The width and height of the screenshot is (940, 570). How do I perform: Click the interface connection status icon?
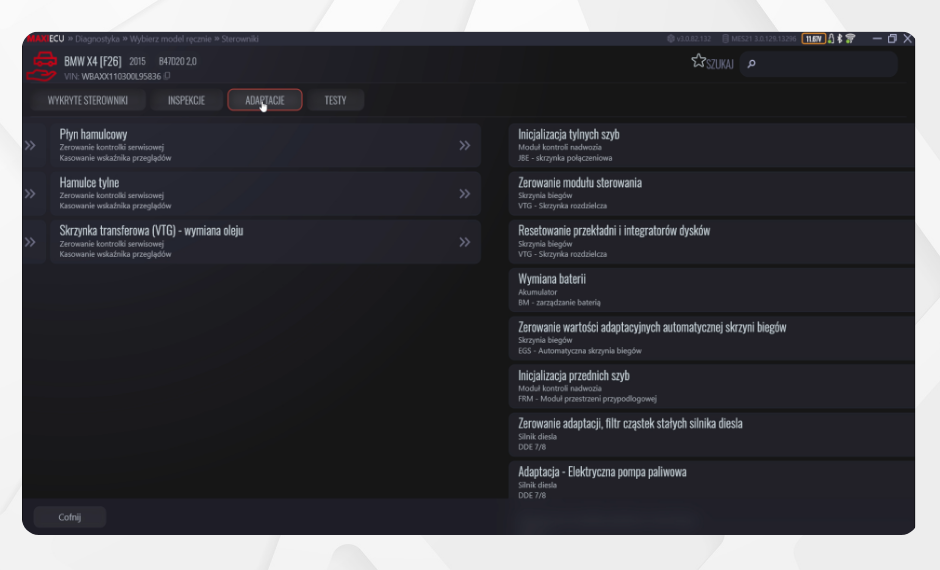[x=831, y=38]
